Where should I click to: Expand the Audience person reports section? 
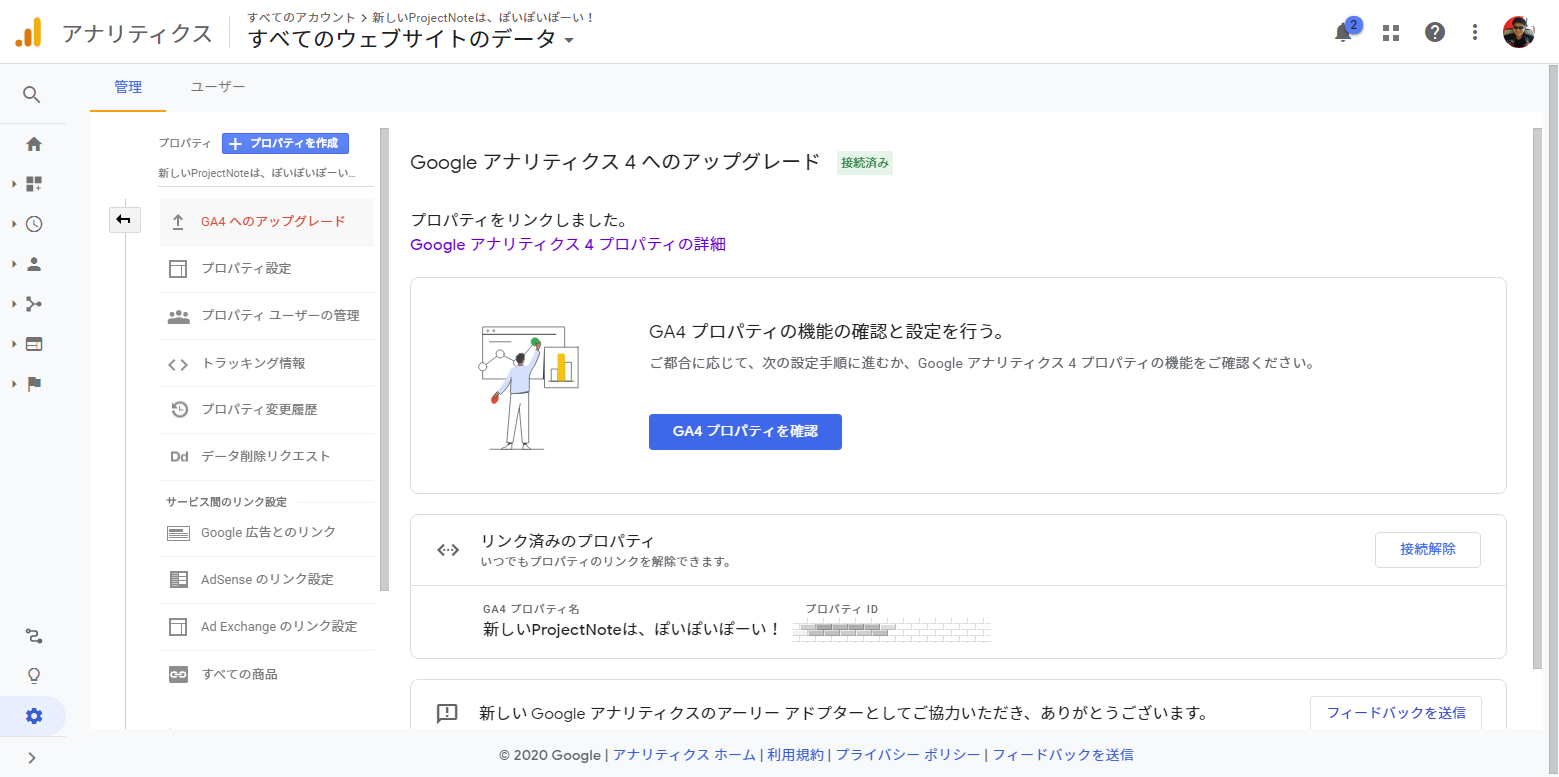coord(34,264)
